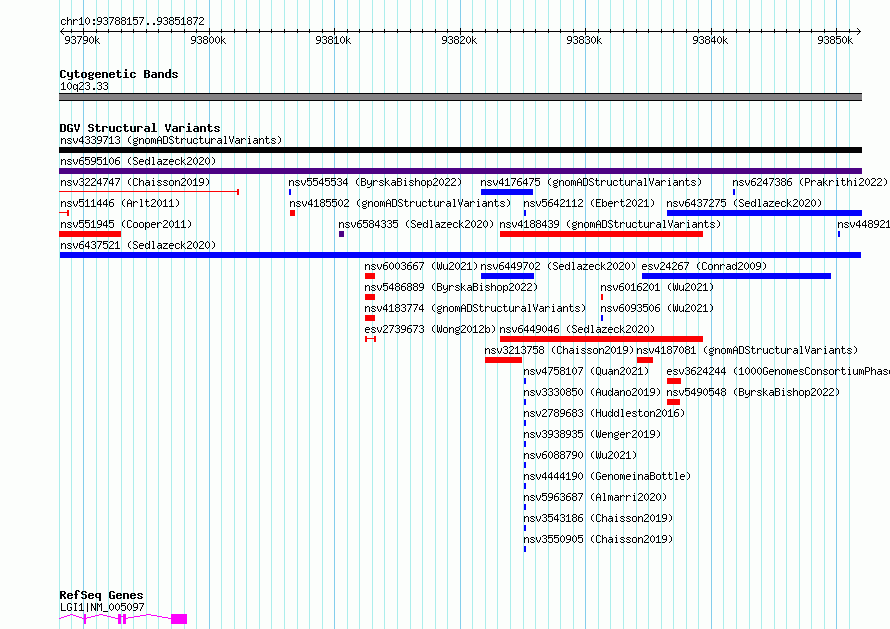Open nsv6093506 (Wu2021) variant
This screenshot has width=890, height=629.
click(657, 308)
